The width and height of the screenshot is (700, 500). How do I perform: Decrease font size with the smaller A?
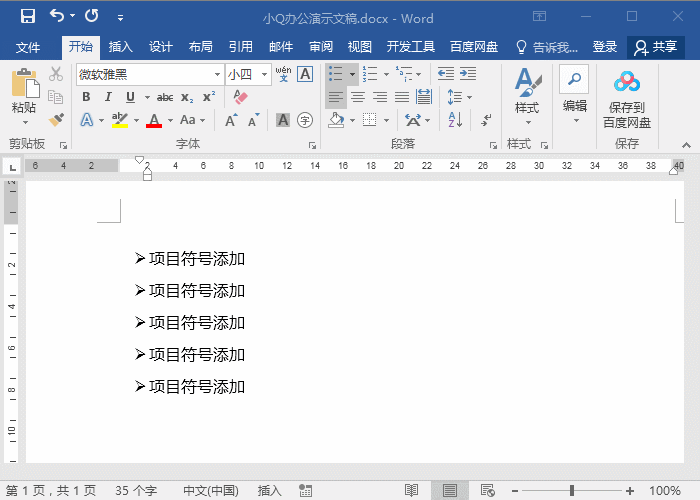click(x=254, y=120)
